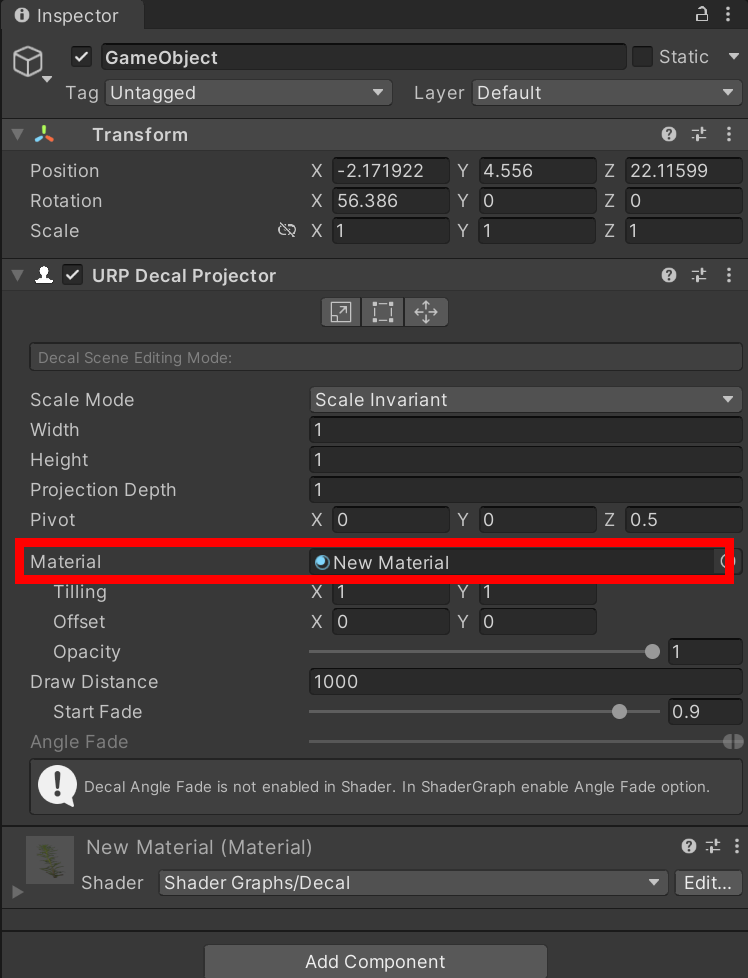
Task: Adjust the Opacity slider handle
Action: coord(652,652)
